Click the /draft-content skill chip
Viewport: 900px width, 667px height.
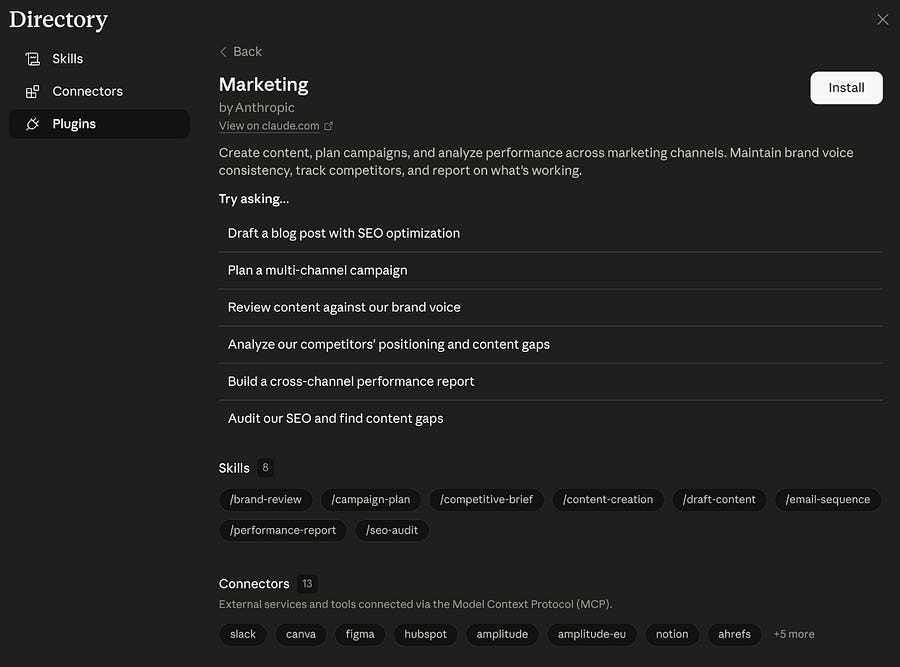click(719, 499)
